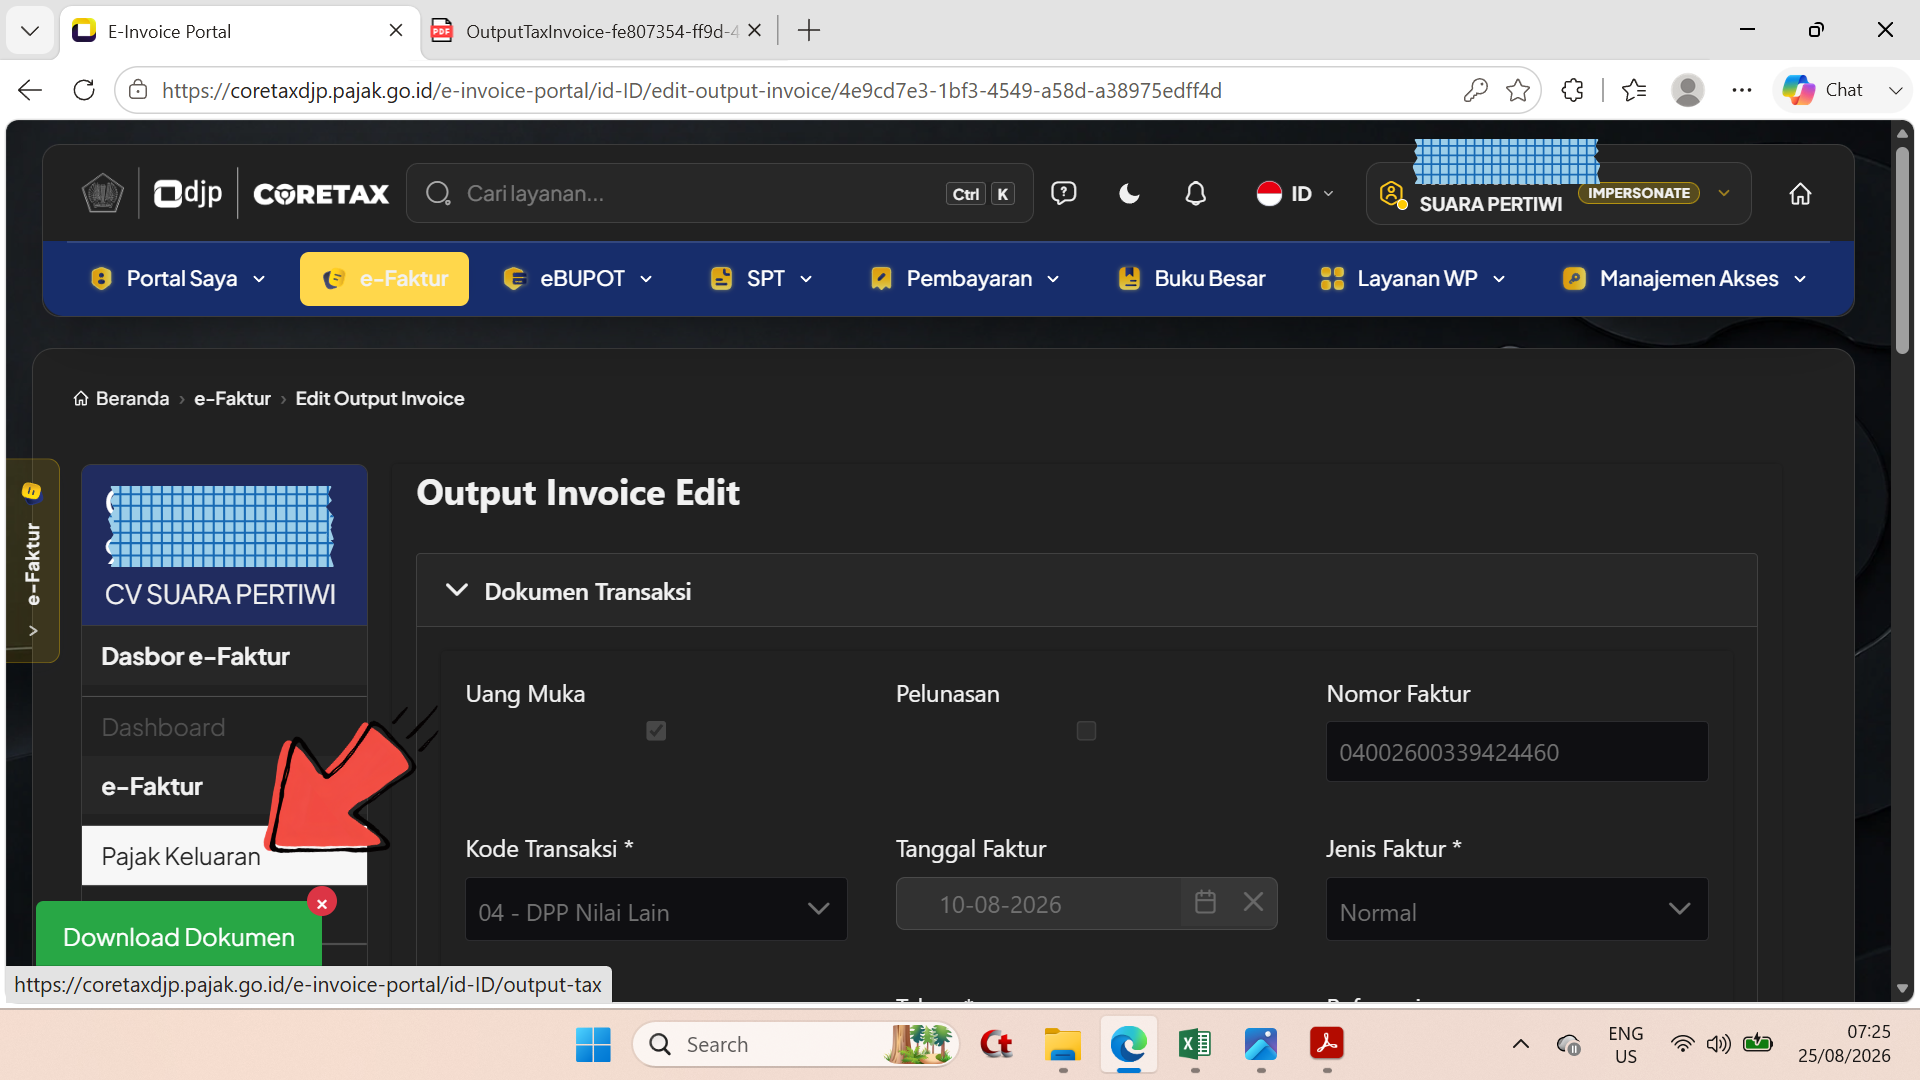The height and width of the screenshot is (1080, 1920).
Task: Open browser favorites list icon
Action: click(1634, 90)
